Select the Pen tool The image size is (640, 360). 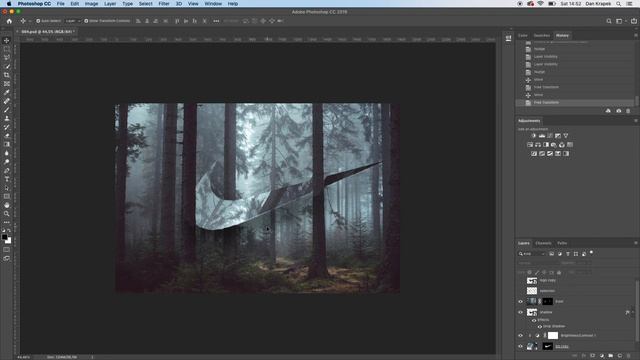pos(7,170)
